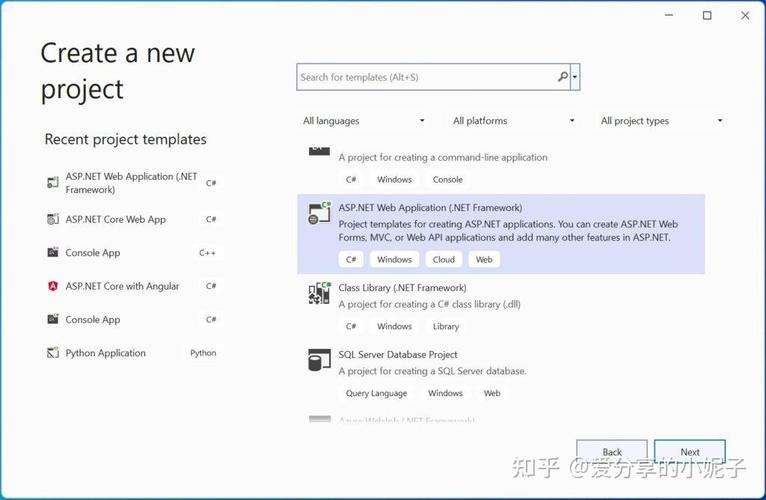The image size is (766, 500).
Task: Select ASP.NET Core with Angular recent template
Action: click(133, 286)
